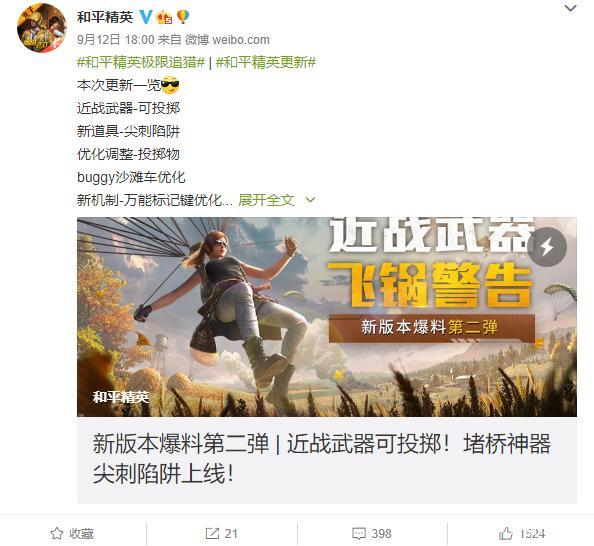Open hashtag #和平精英更新#
This screenshot has width=594, height=546.
pyautogui.click(x=266, y=62)
